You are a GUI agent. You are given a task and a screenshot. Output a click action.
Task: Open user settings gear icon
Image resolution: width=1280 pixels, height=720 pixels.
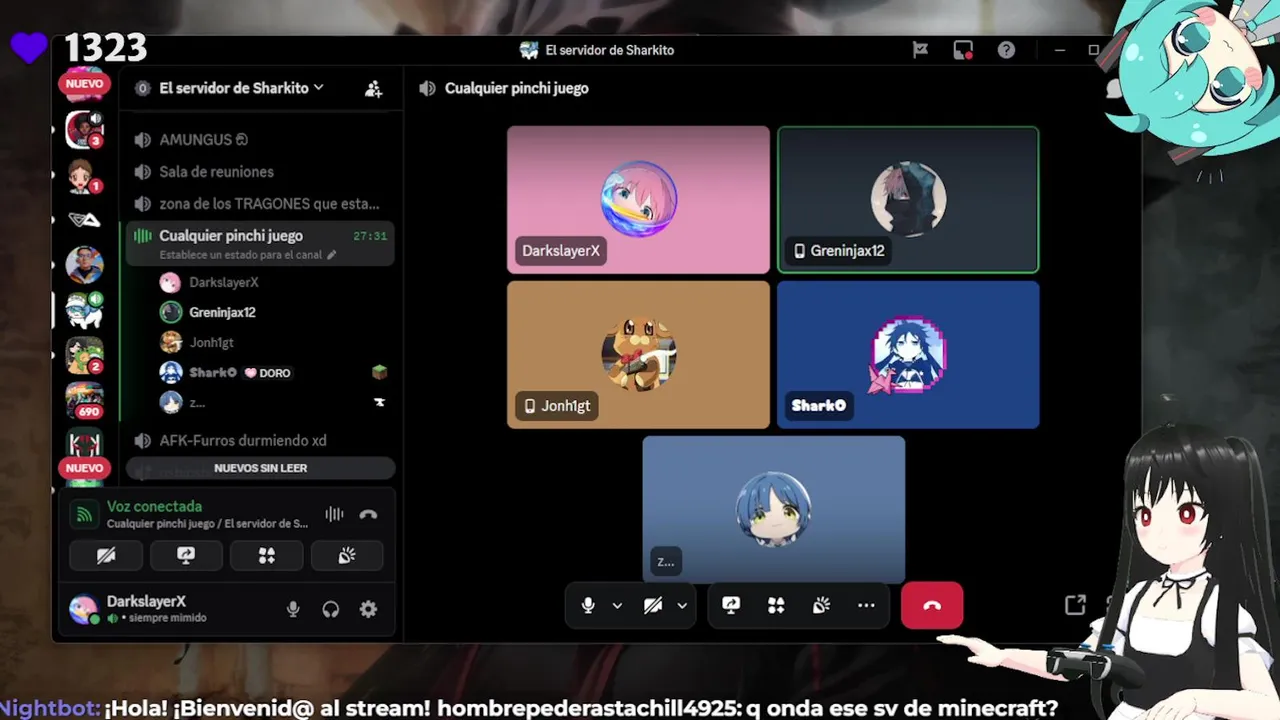(368, 609)
